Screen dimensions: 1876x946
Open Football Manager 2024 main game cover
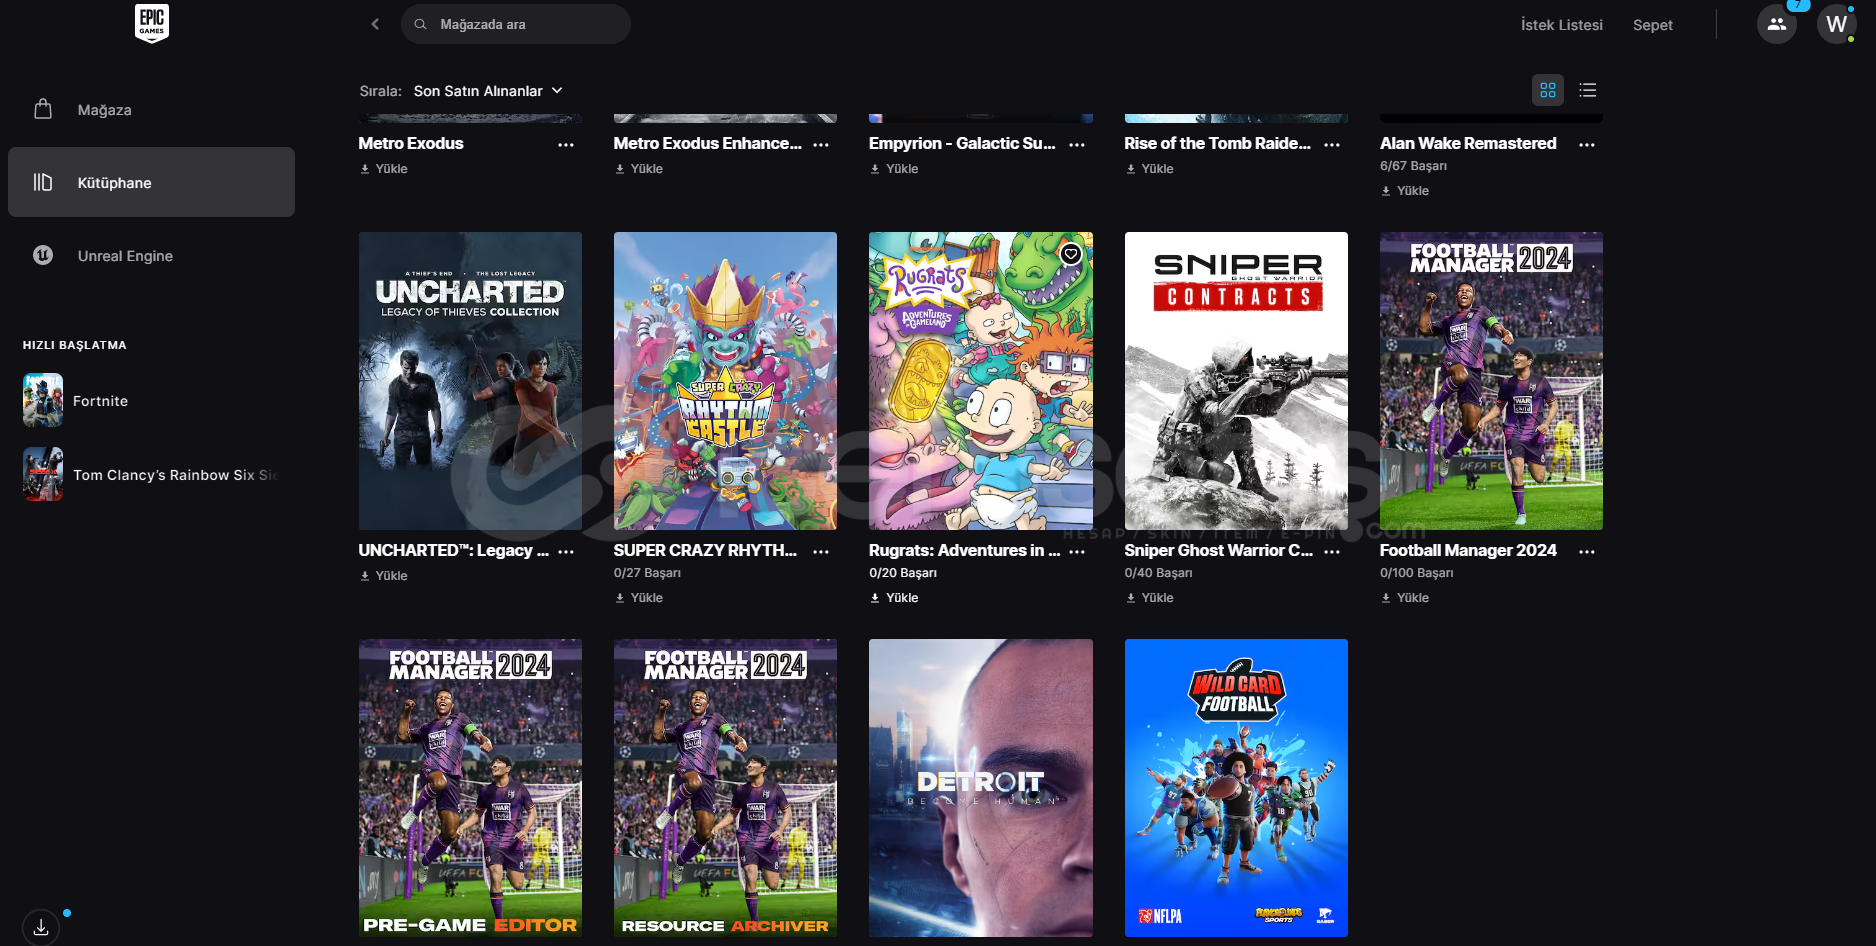point(1491,381)
